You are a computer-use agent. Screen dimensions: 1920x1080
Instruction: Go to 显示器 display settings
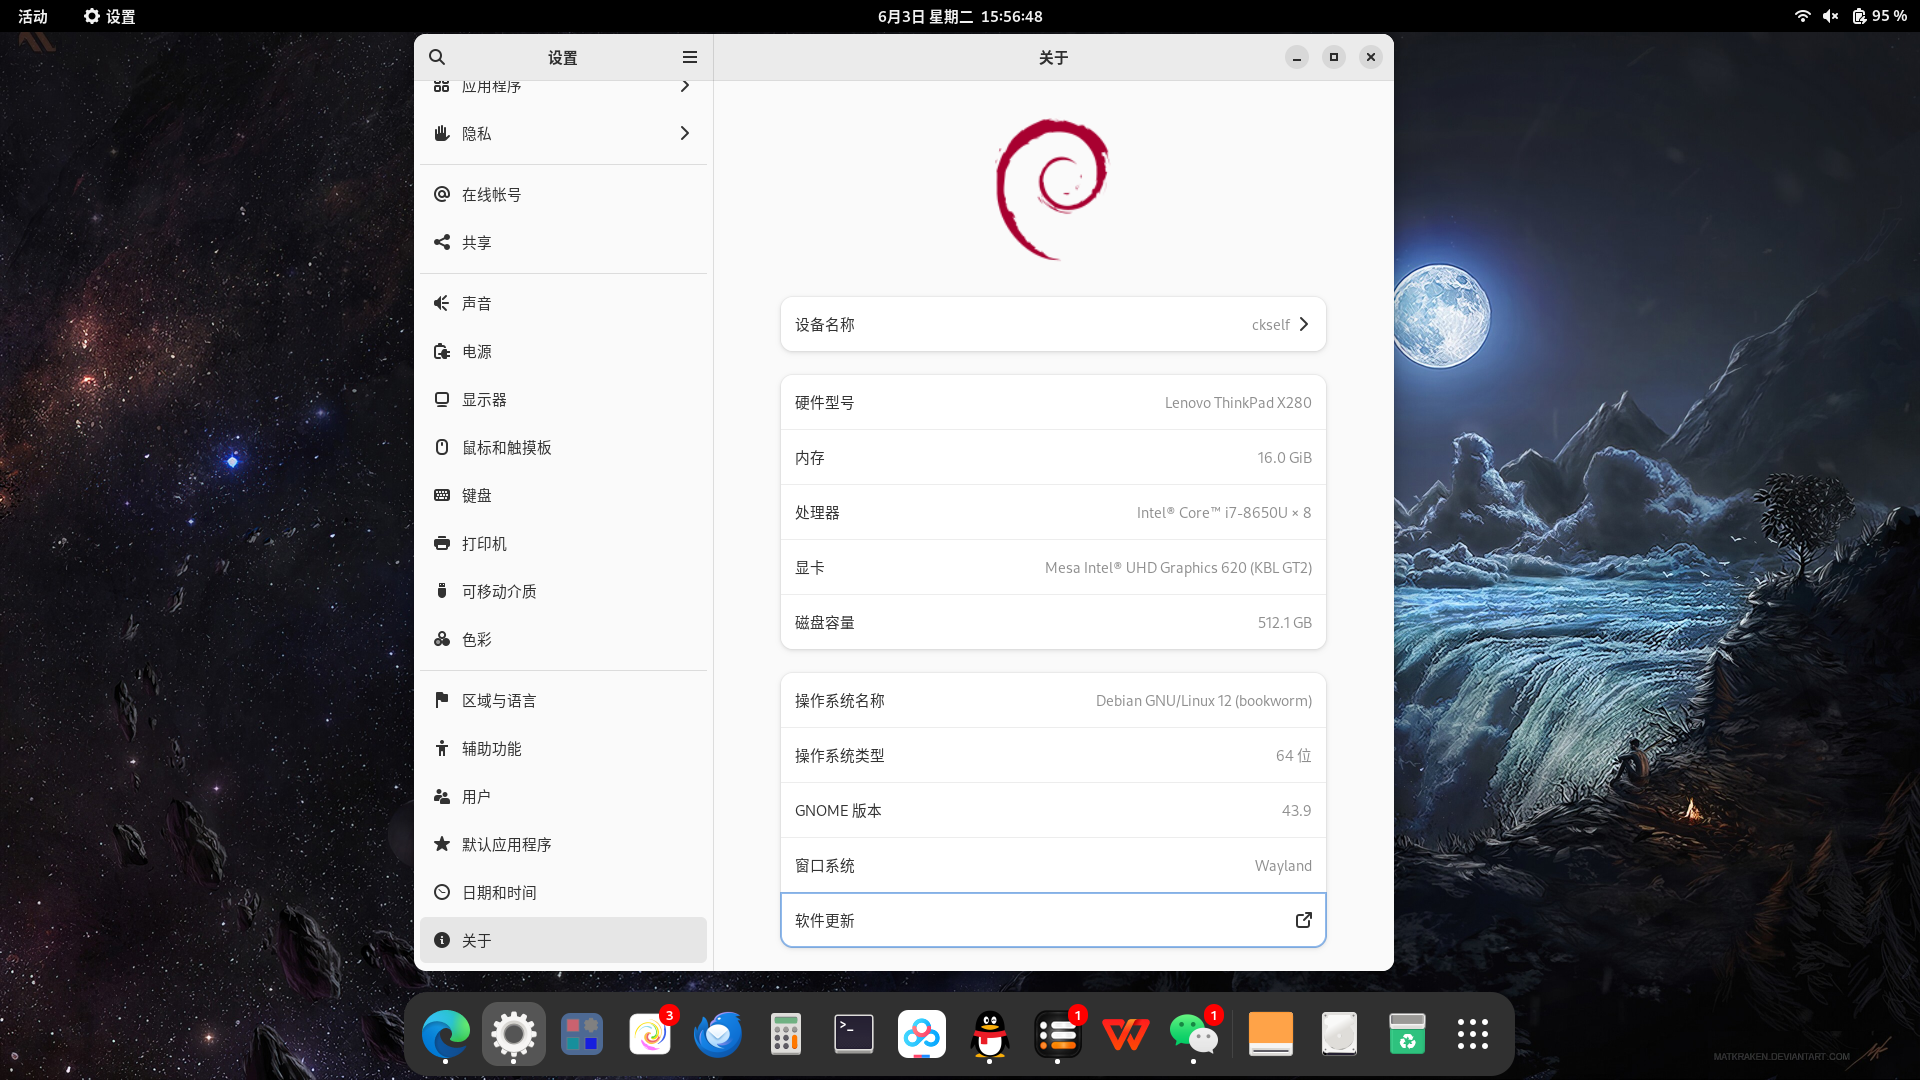pos(563,399)
